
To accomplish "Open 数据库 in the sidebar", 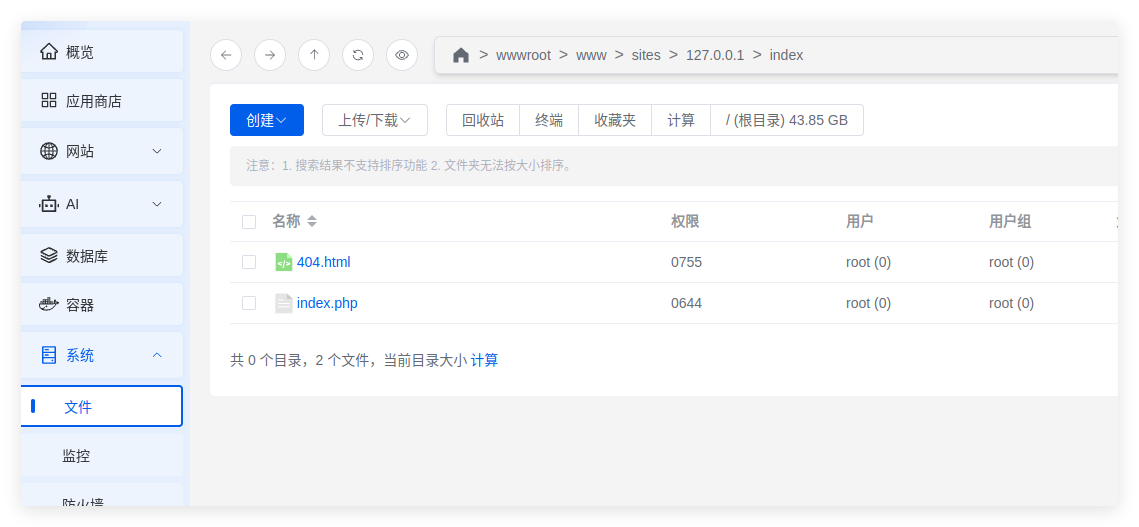I will pos(102,256).
